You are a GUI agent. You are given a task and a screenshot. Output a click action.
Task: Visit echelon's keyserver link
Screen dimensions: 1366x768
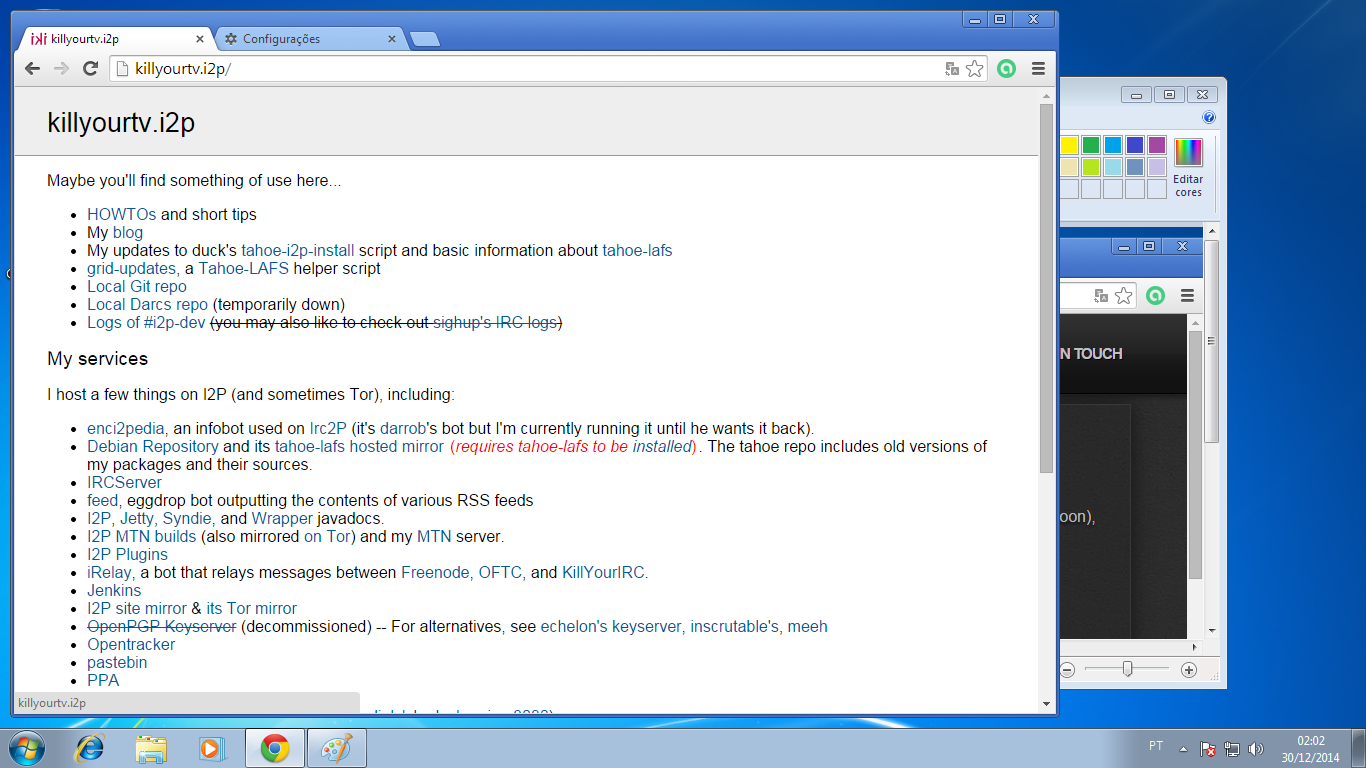pos(613,626)
